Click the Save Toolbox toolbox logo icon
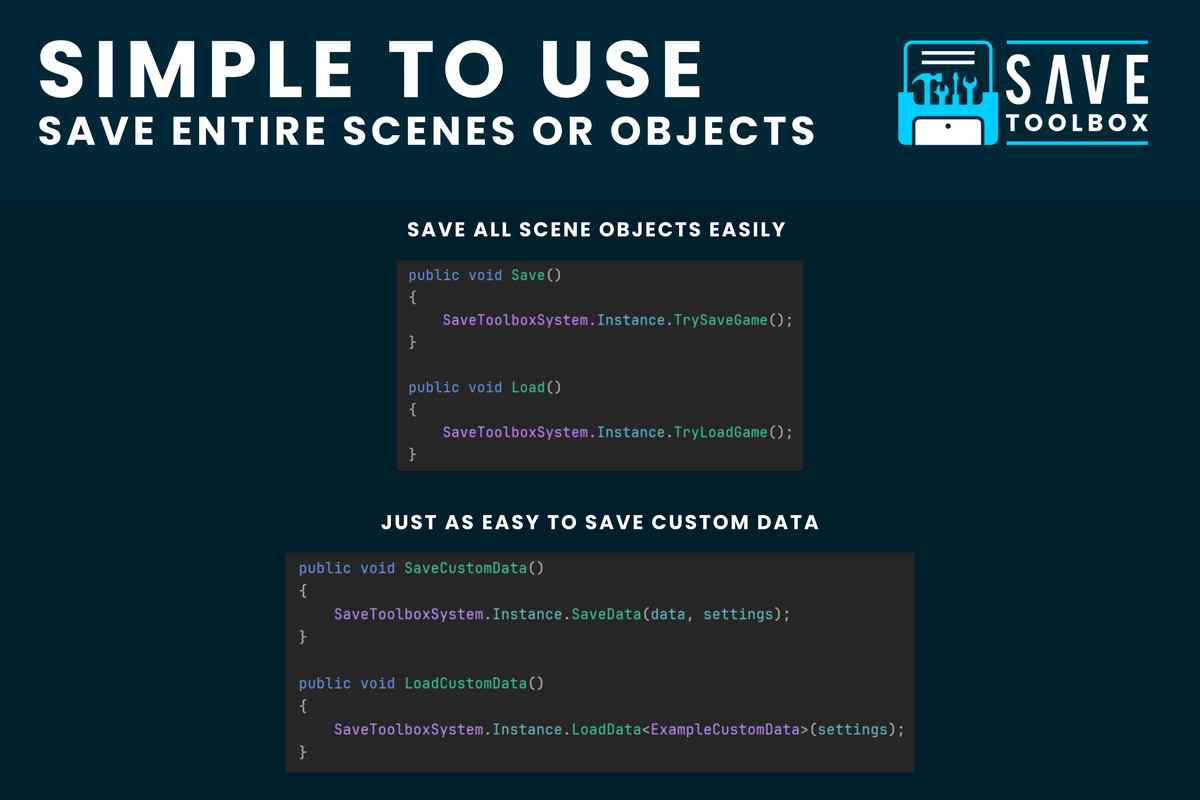1200x800 pixels. [948, 92]
